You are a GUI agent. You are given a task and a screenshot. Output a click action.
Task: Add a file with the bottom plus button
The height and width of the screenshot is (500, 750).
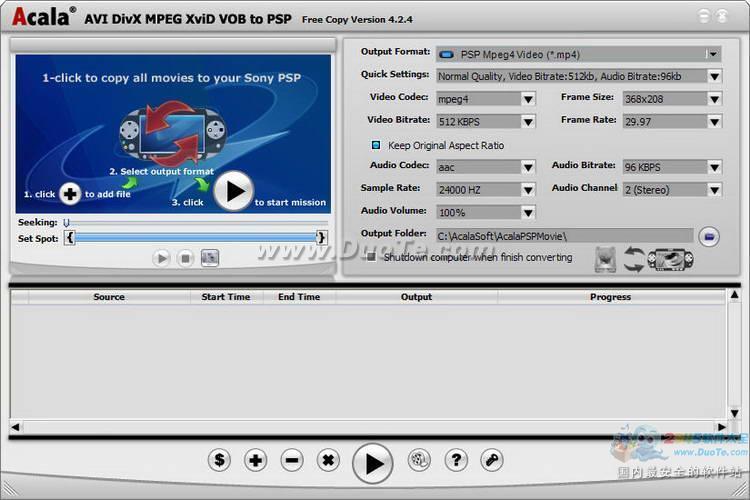(x=255, y=460)
